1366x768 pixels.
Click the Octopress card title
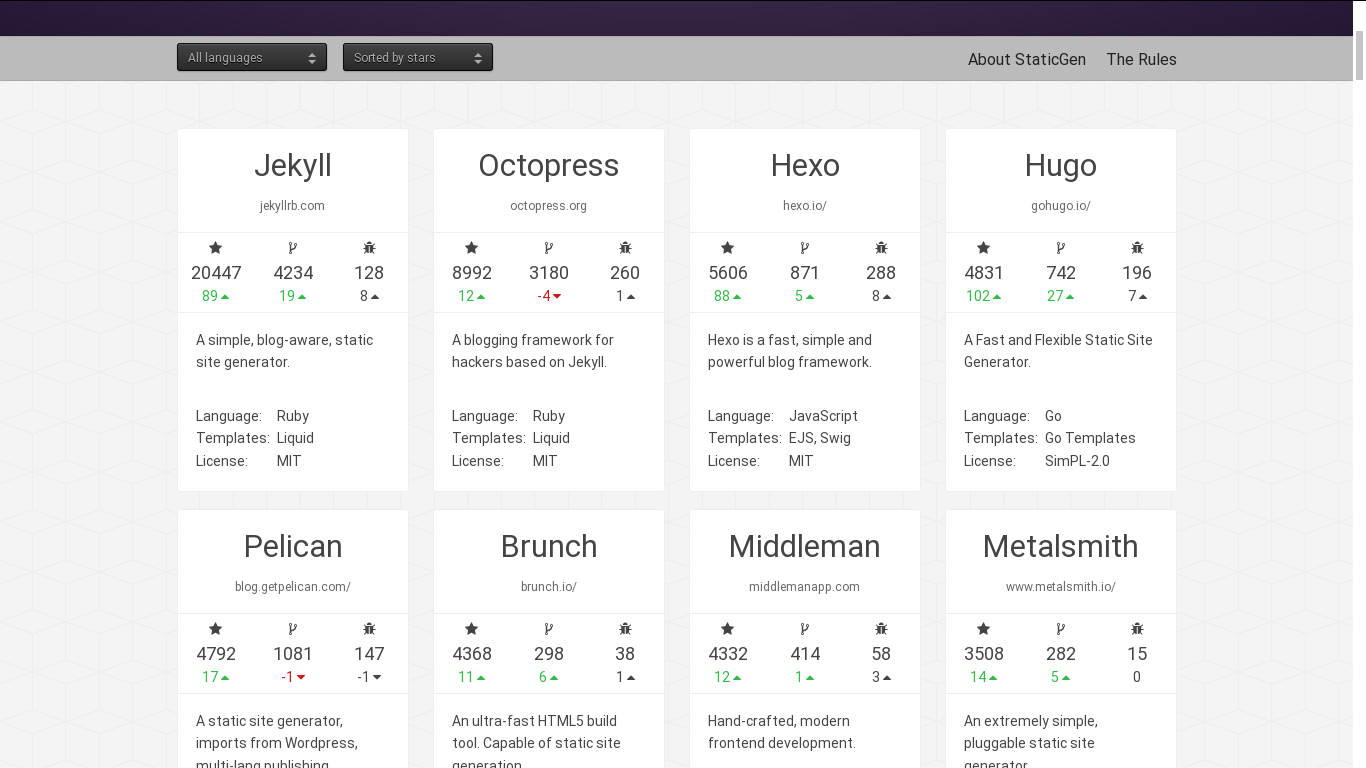tap(549, 165)
